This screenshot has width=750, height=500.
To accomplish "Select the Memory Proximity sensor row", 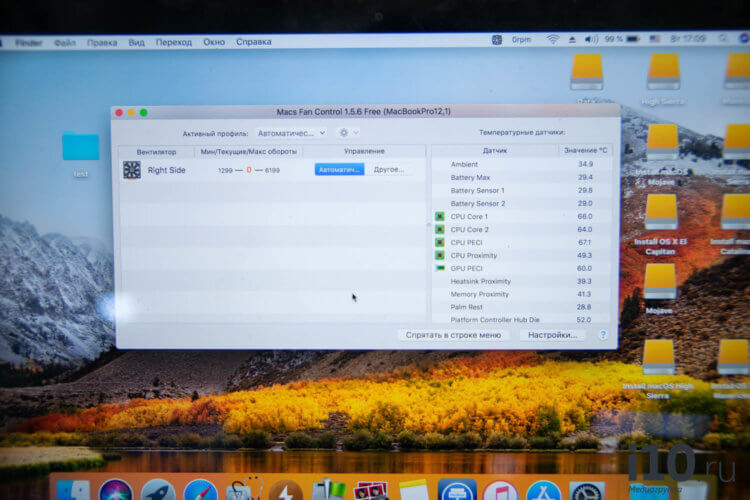I will [521, 294].
